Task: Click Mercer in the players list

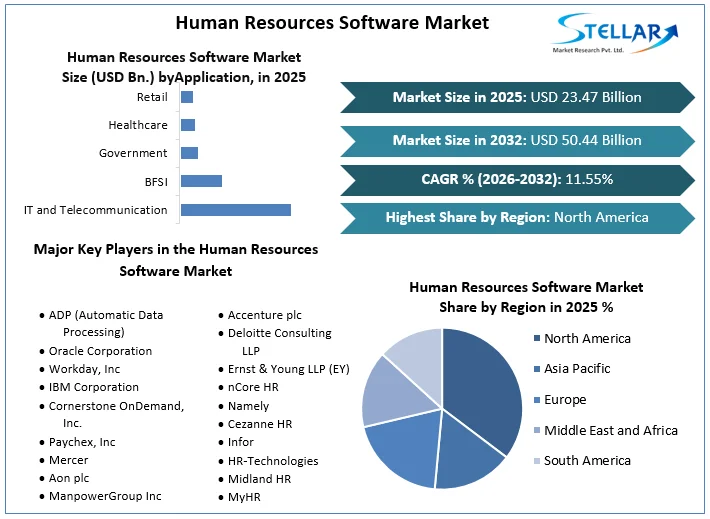Action: coord(65,460)
